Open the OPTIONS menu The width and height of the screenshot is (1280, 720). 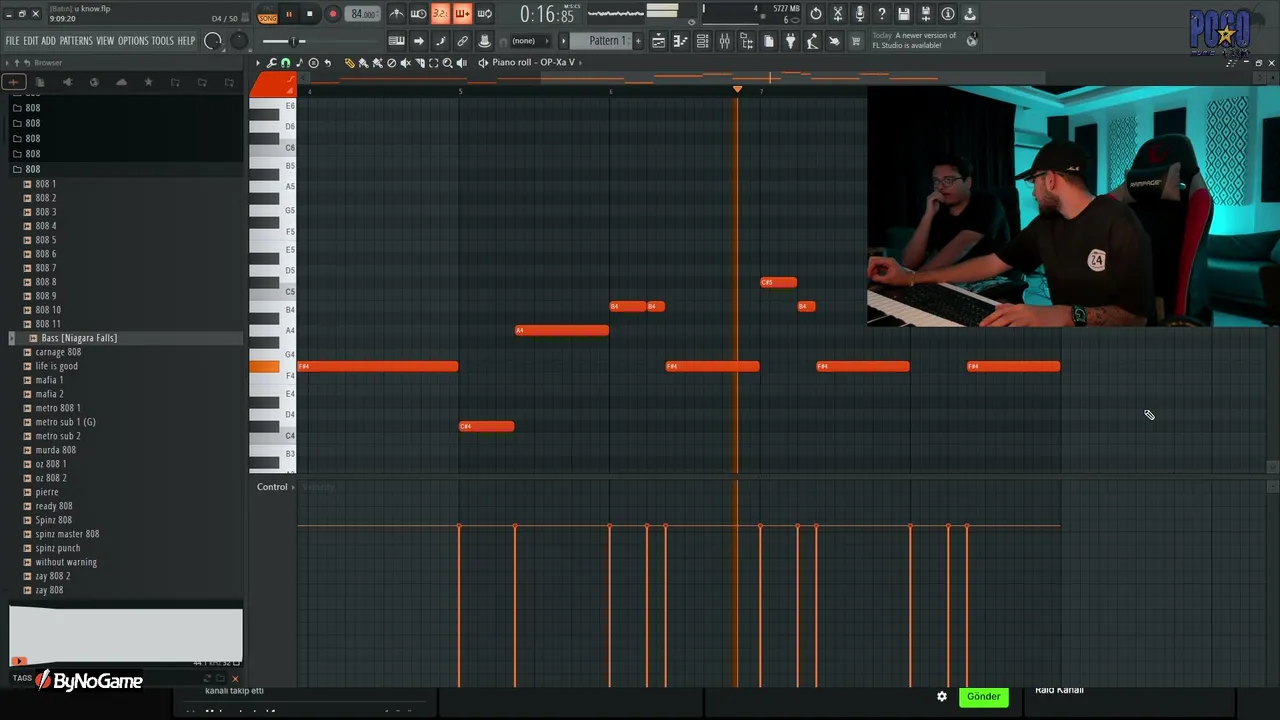point(133,41)
